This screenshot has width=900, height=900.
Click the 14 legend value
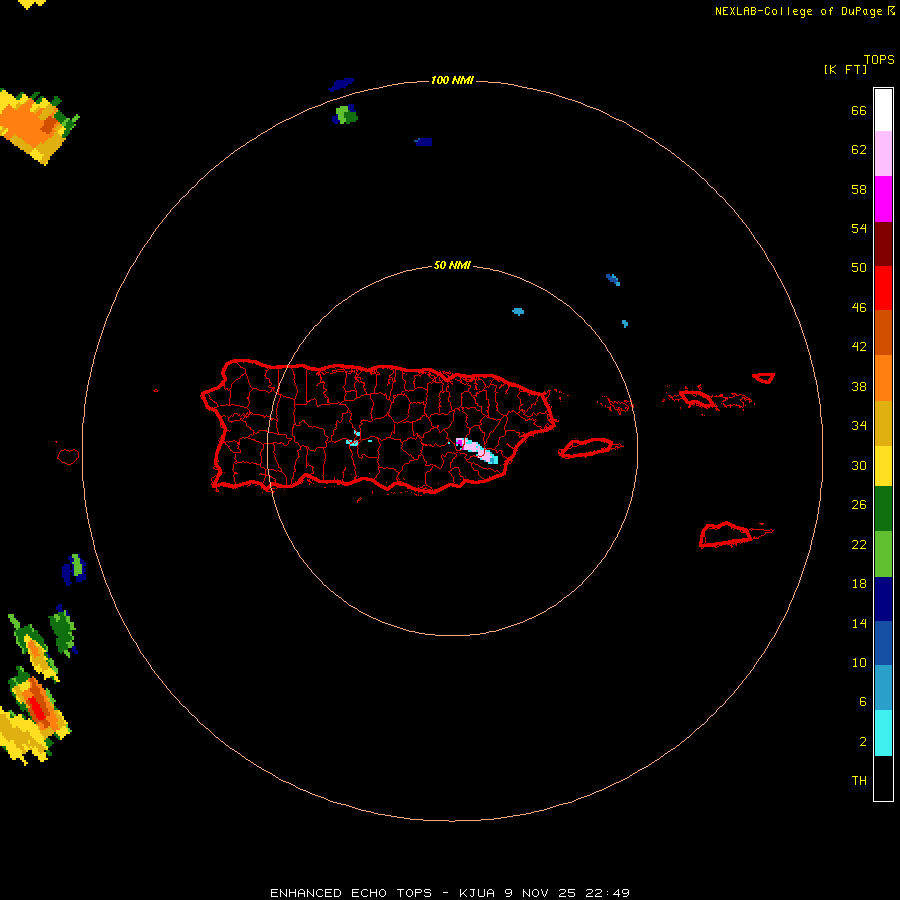tap(859, 623)
